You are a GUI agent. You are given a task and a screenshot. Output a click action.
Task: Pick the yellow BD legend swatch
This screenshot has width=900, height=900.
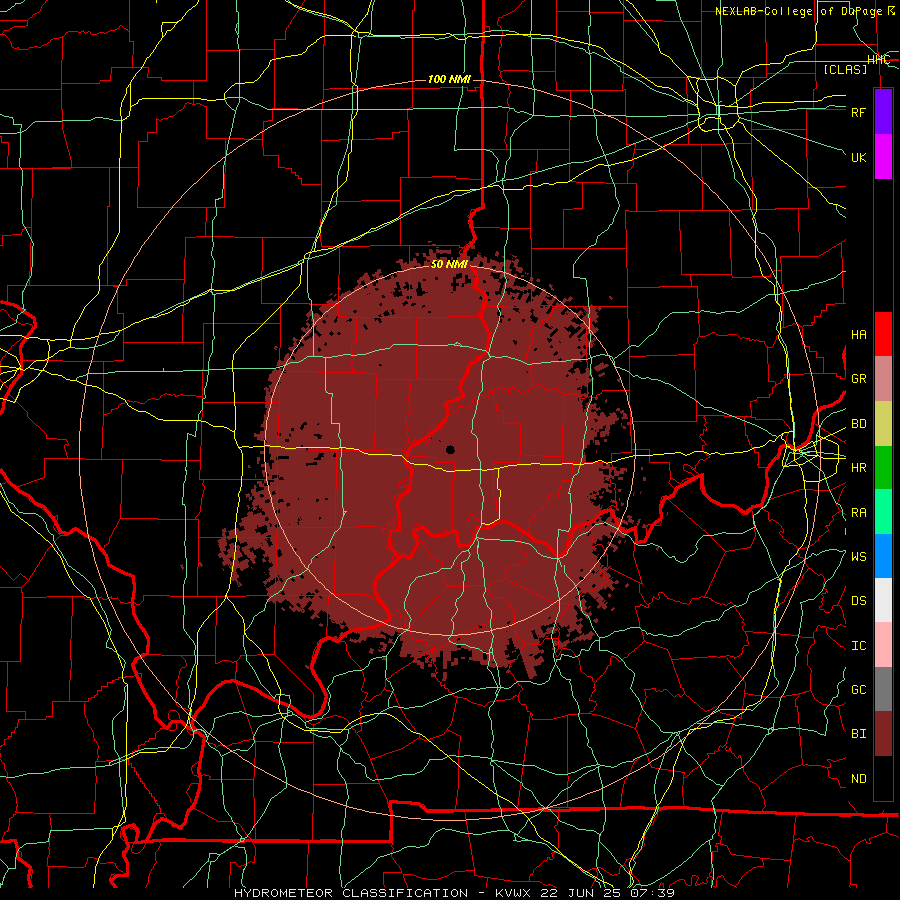click(883, 424)
